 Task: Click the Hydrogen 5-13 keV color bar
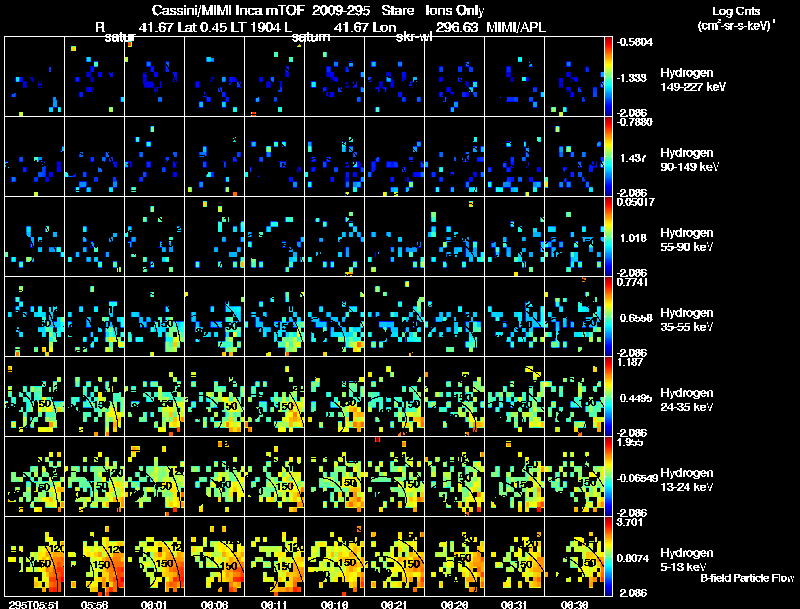click(x=608, y=557)
